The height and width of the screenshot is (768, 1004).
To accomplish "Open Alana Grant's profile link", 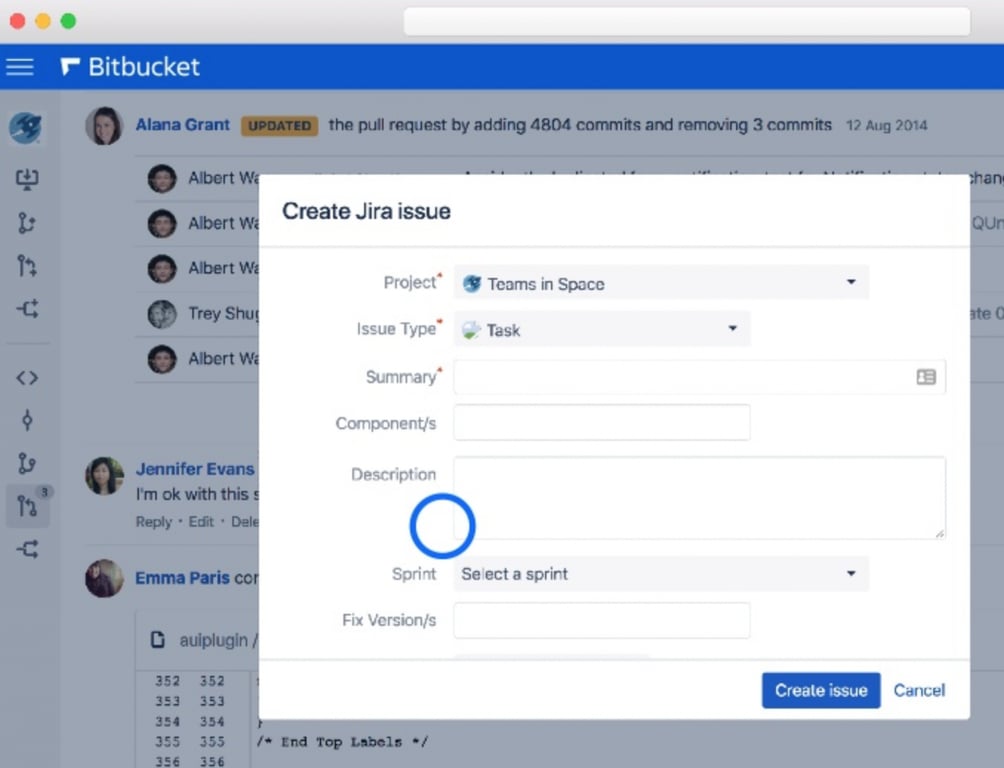I will [182, 125].
